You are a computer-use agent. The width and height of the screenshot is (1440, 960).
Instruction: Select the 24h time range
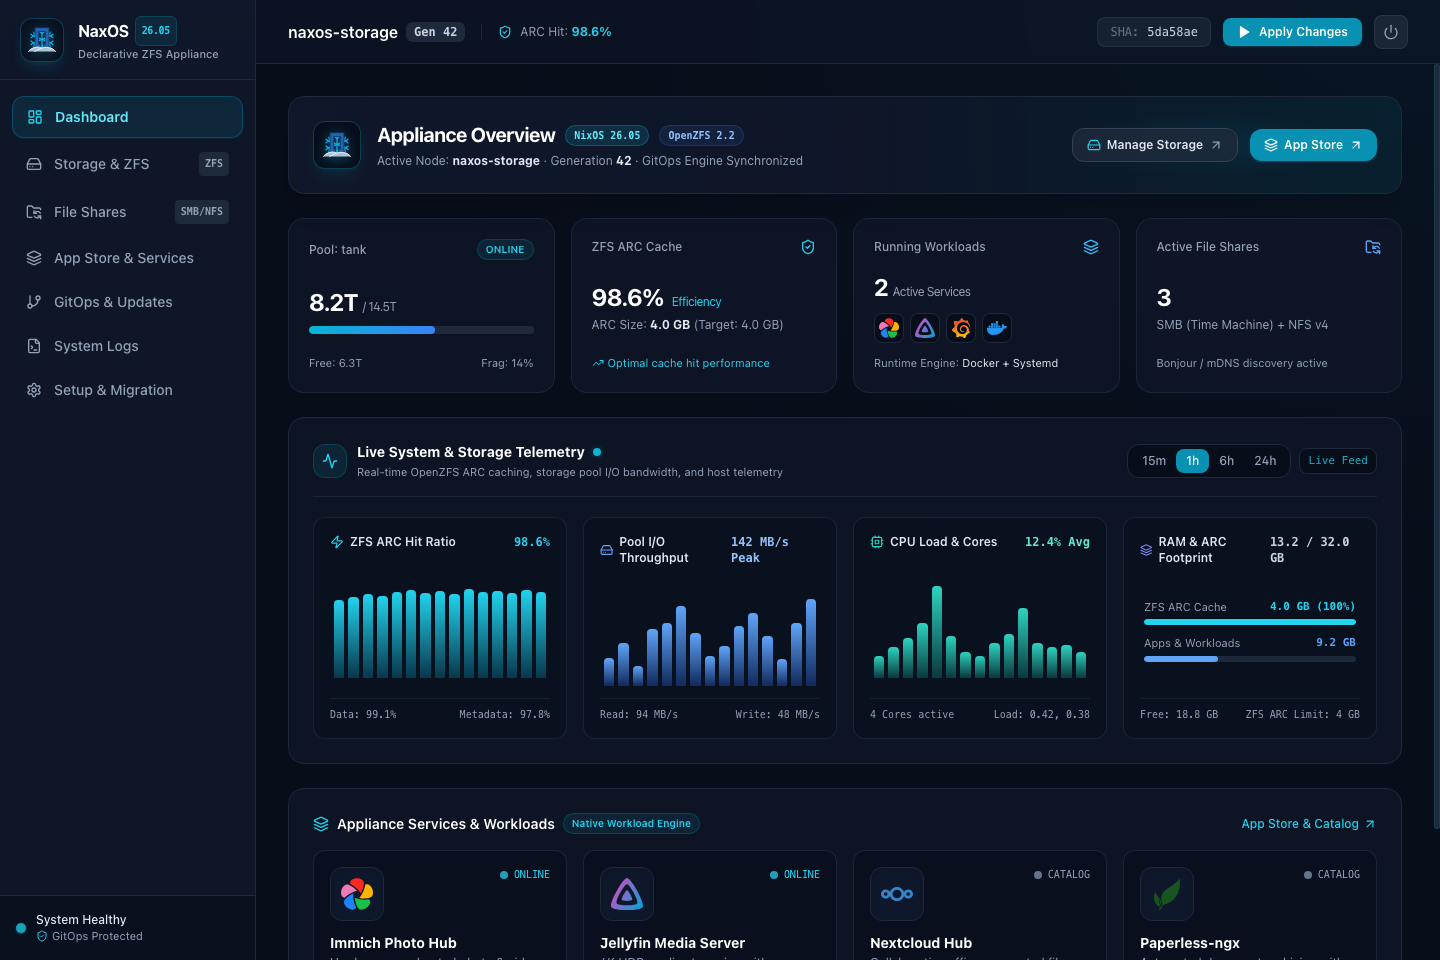[x=1265, y=461]
